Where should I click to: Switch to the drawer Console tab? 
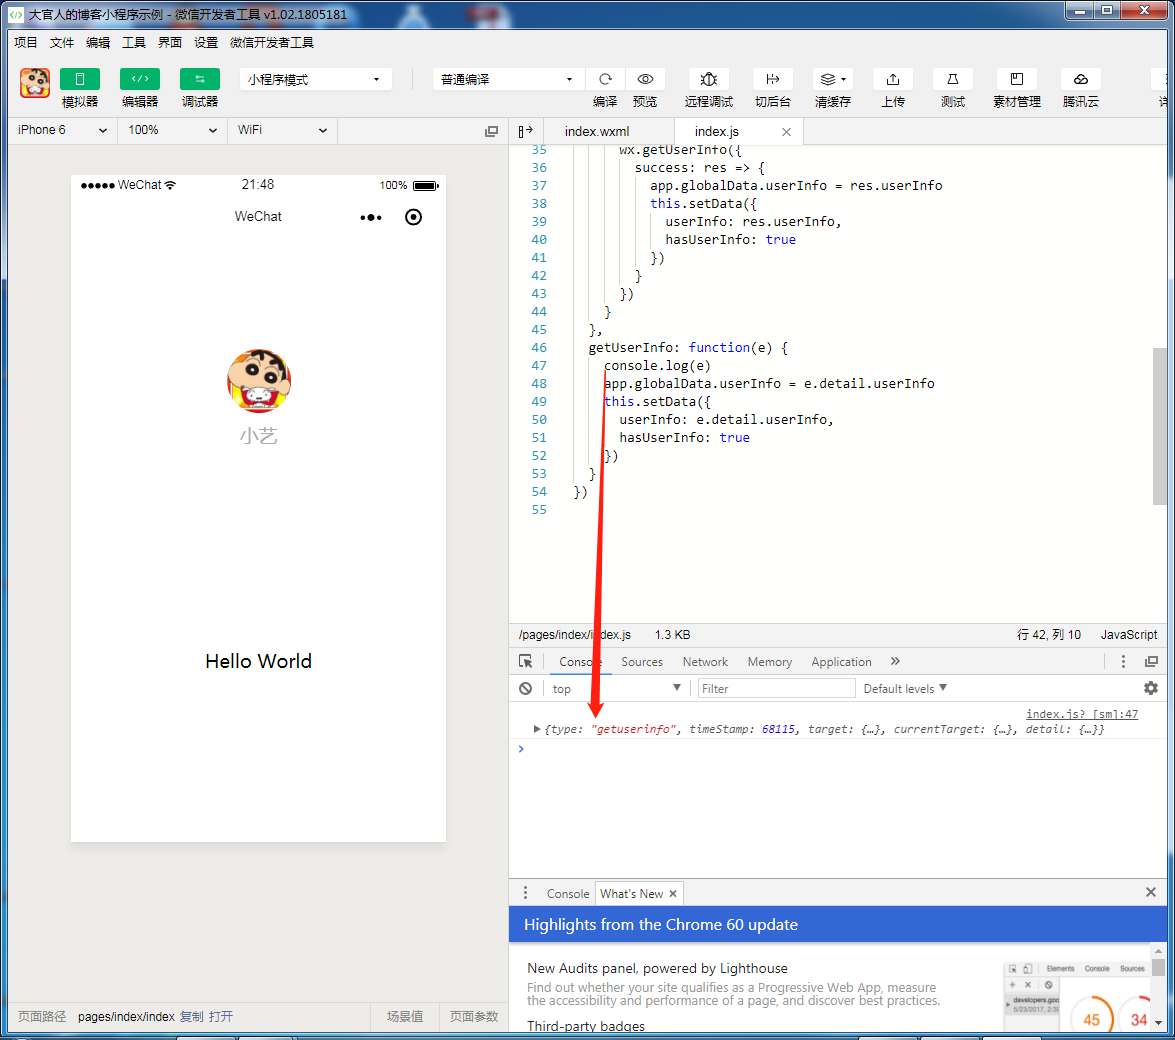click(568, 894)
